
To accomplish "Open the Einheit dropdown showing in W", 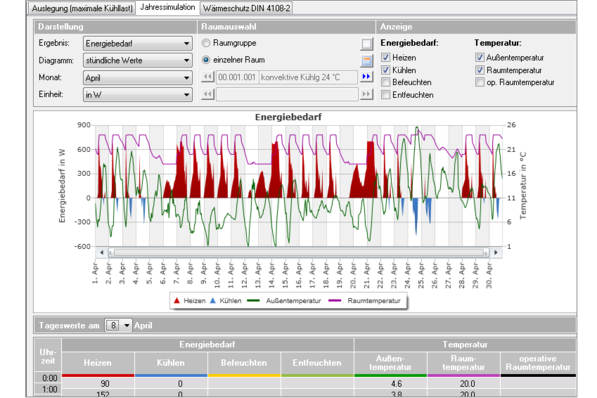I will click(x=137, y=94).
